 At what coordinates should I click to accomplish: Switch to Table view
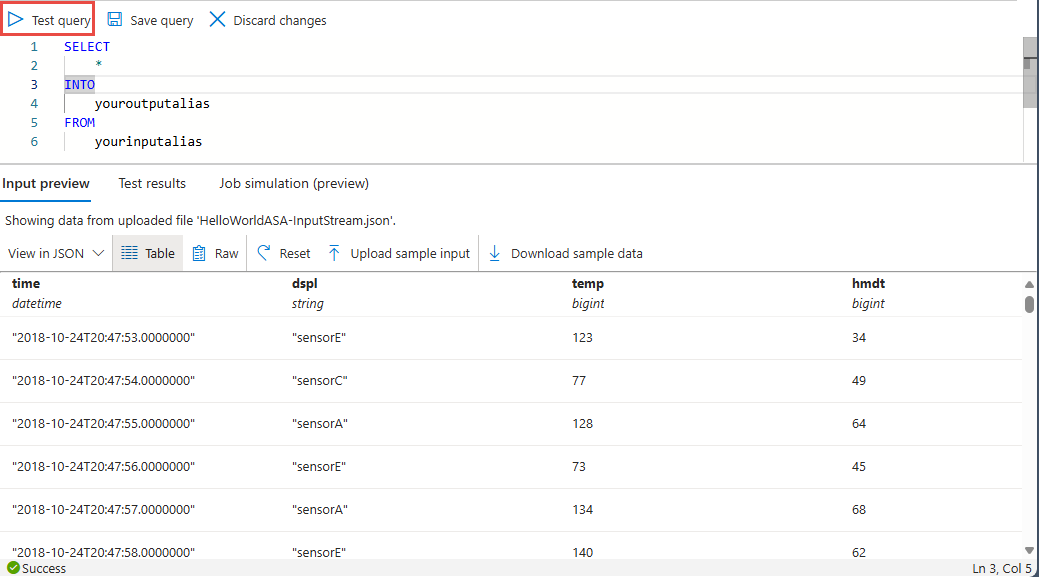pos(148,253)
